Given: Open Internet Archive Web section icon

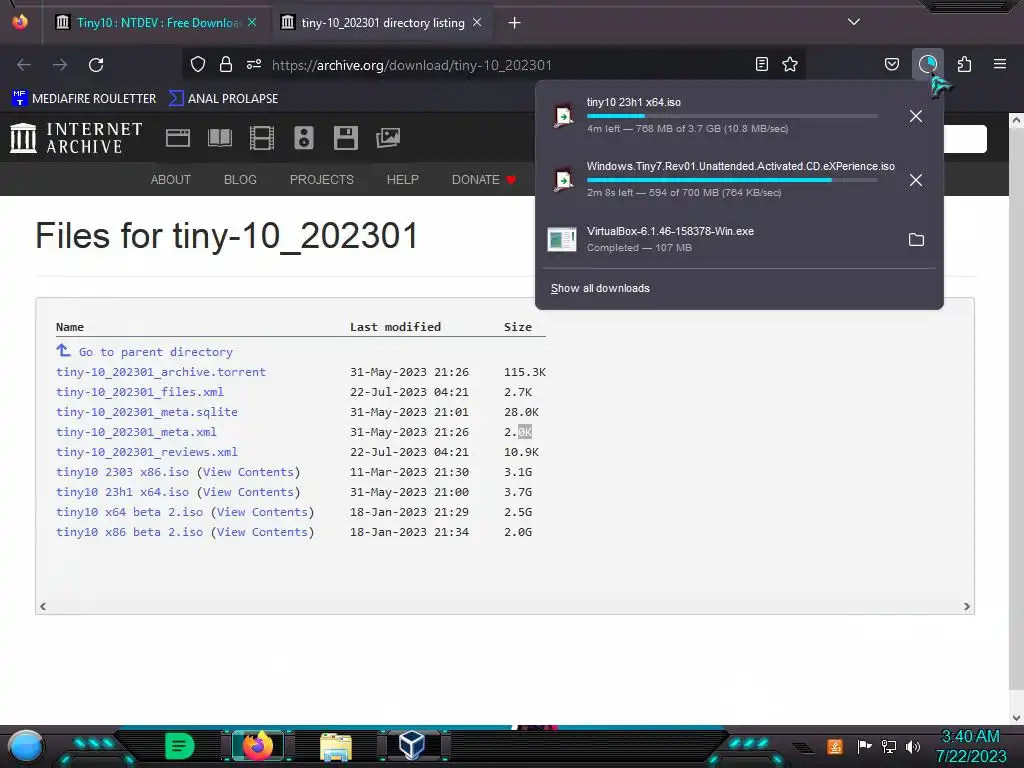Looking at the screenshot, I should tap(178, 138).
